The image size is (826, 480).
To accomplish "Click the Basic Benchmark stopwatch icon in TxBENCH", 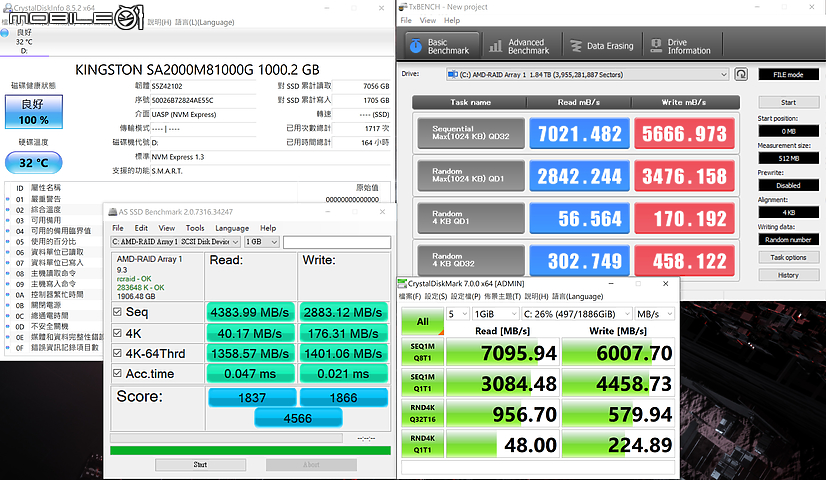I will click(x=416, y=46).
